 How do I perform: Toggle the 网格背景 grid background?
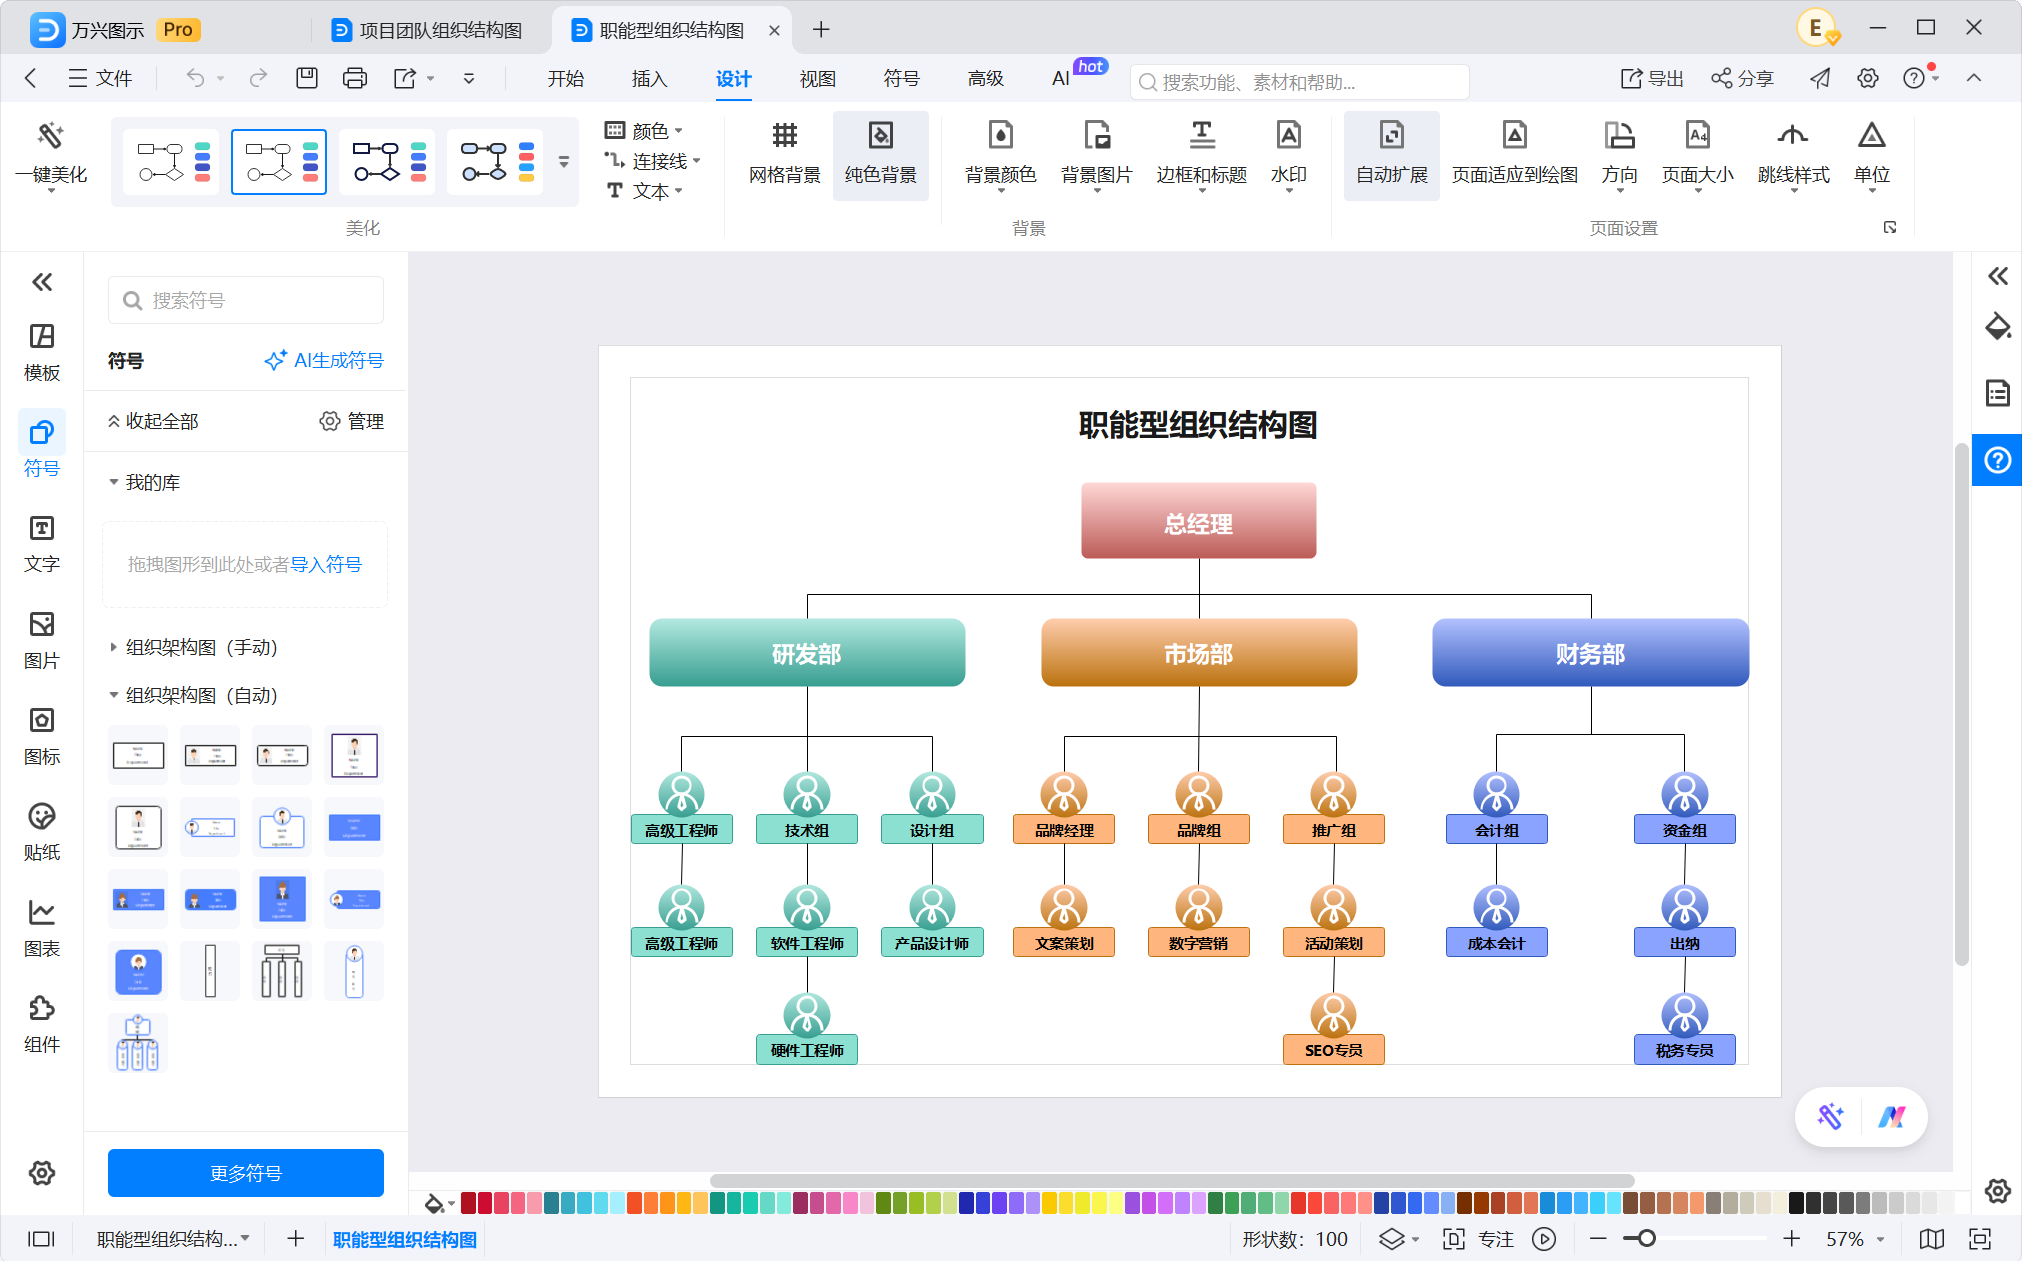785,155
